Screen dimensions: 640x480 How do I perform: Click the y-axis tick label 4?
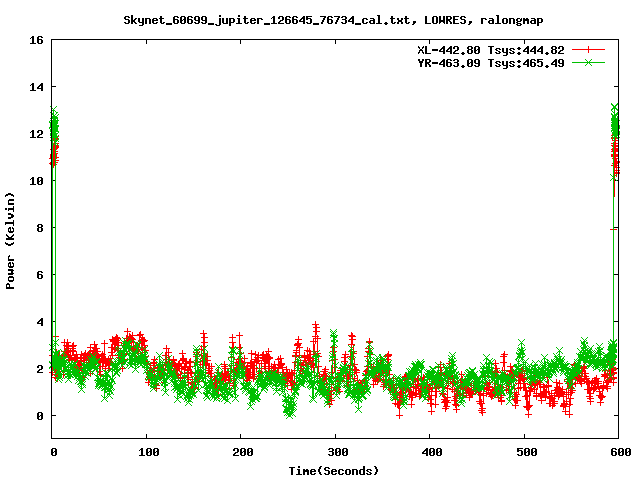pos(40,322)
